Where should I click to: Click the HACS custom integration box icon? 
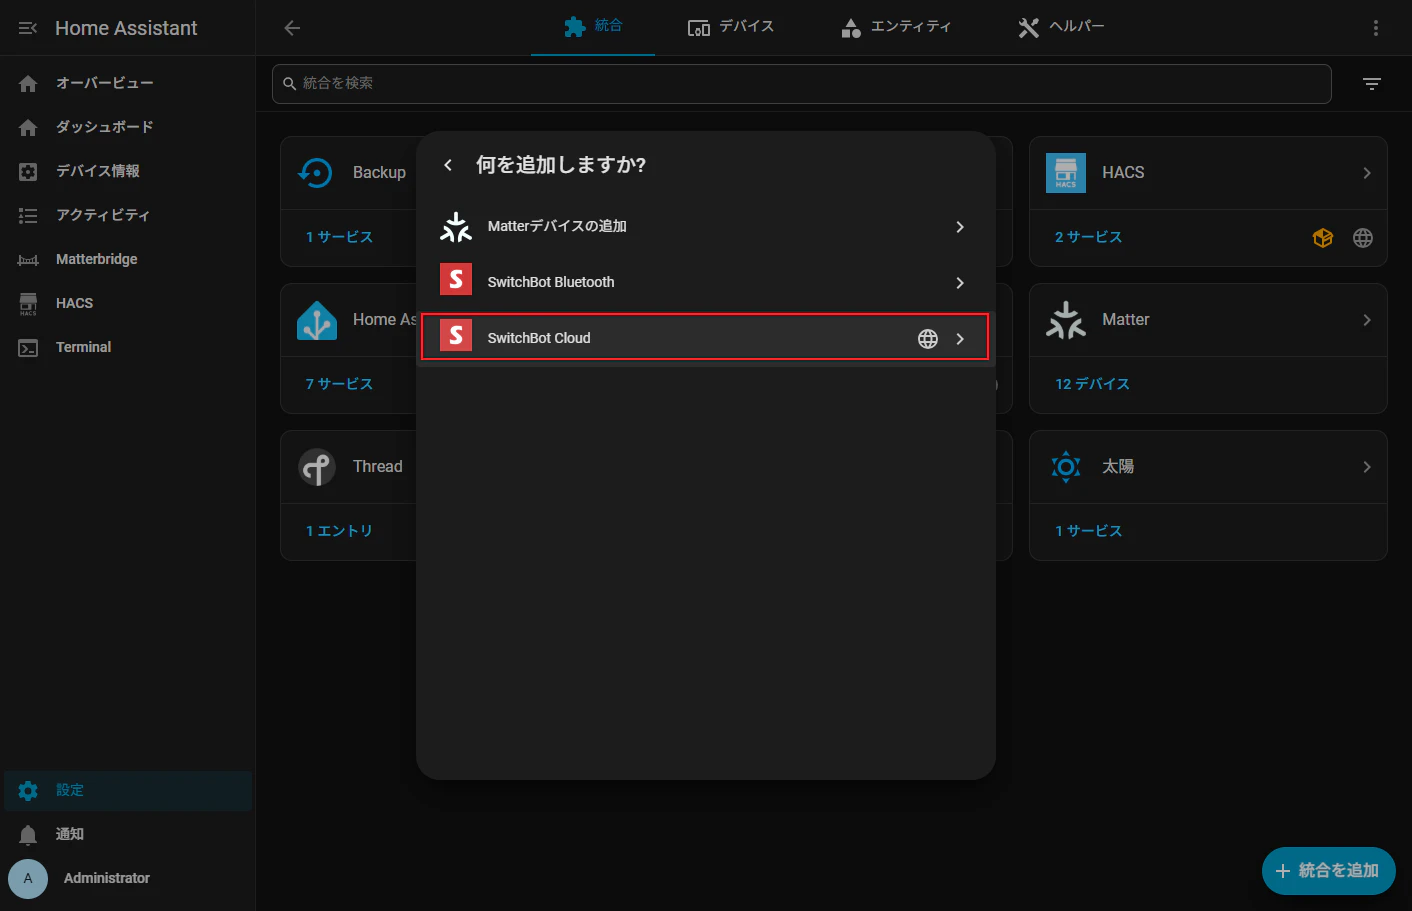tap(1323, 238)
